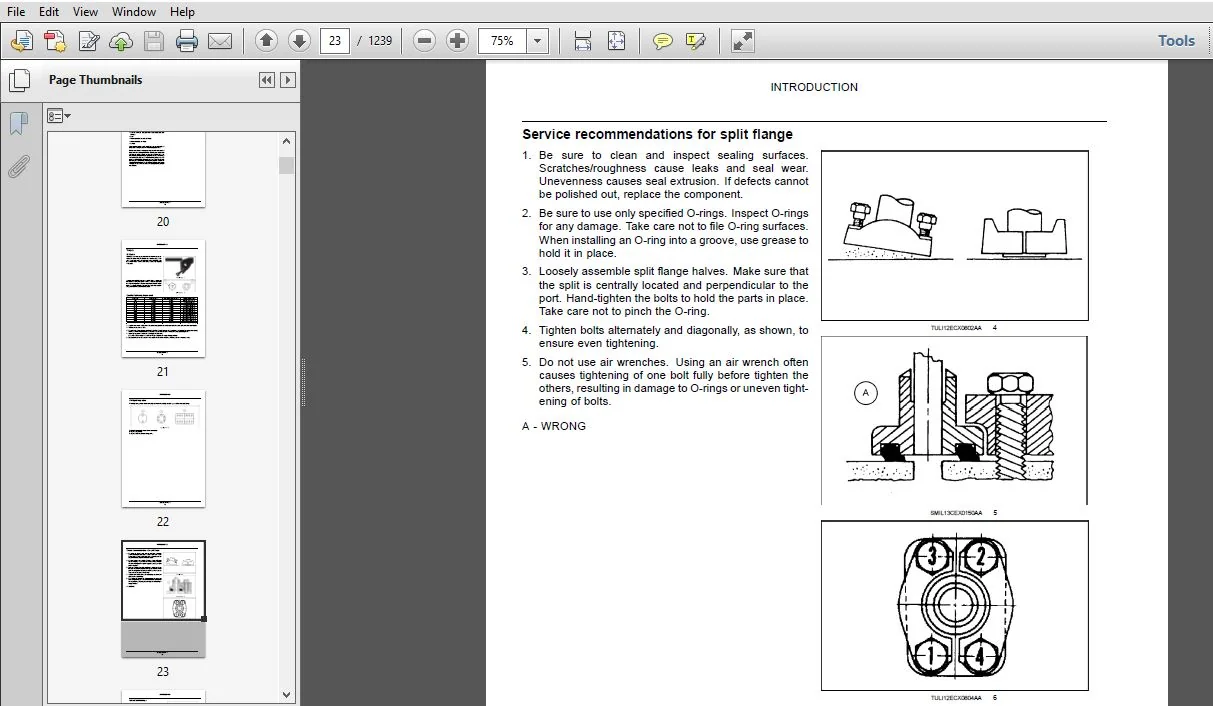Image resolution: width=1213 pixels, height=706 pixels.
Task: Open the thumbnails options menu dropdown
Action: [x=60, y=116]
